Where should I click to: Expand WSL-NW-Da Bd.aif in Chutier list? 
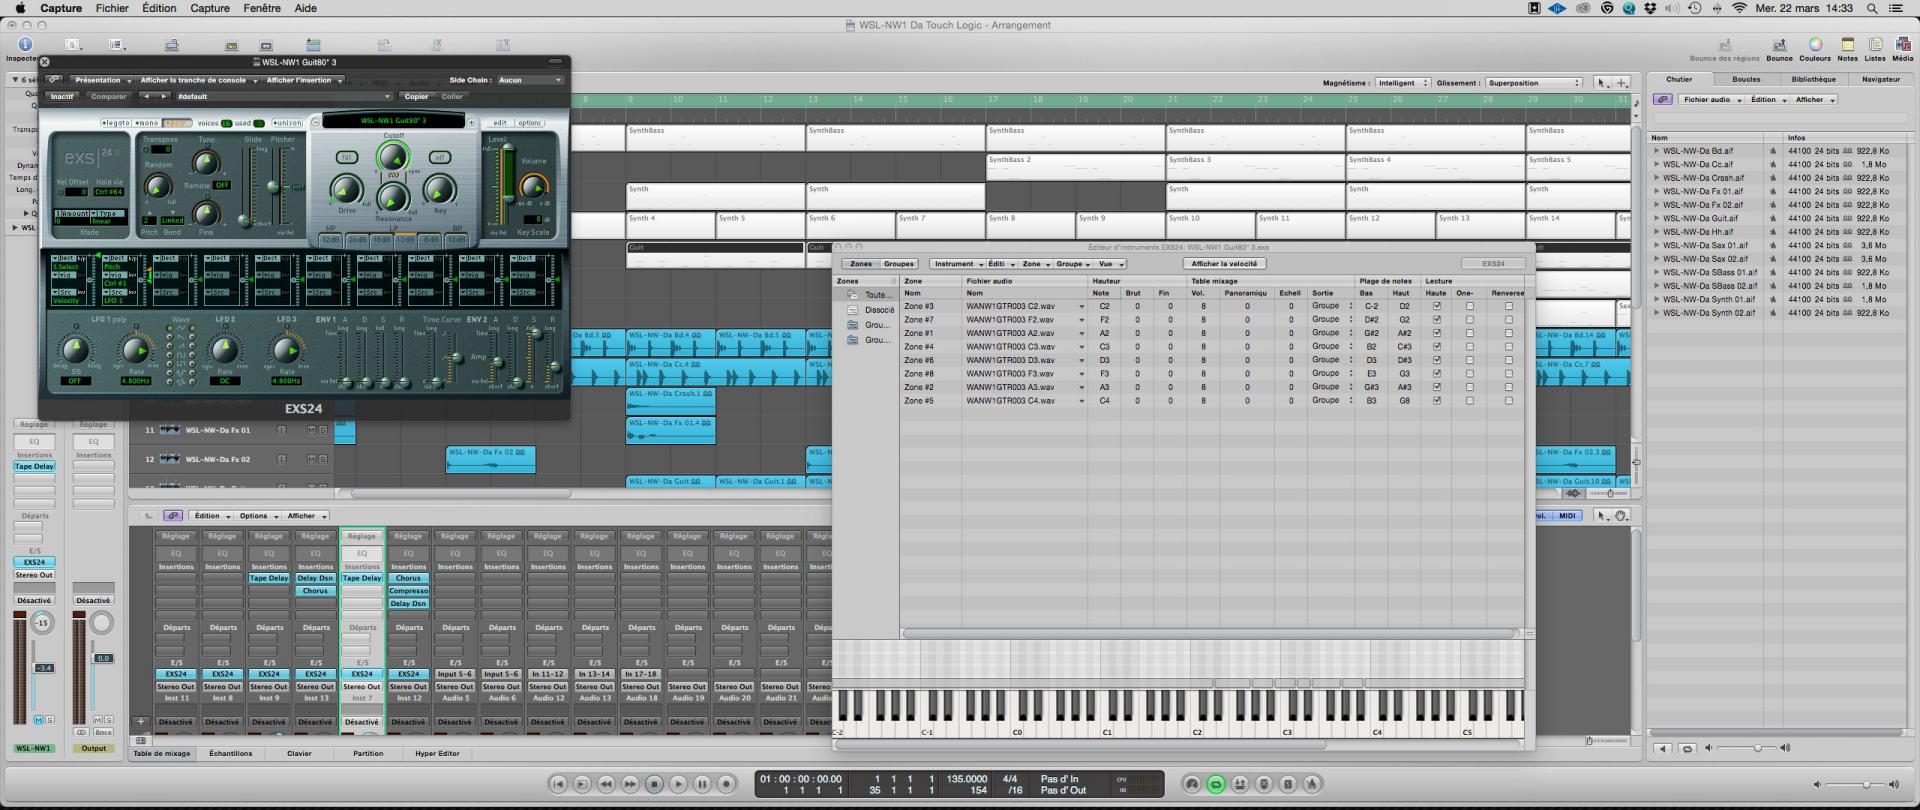coord(1656,151)
